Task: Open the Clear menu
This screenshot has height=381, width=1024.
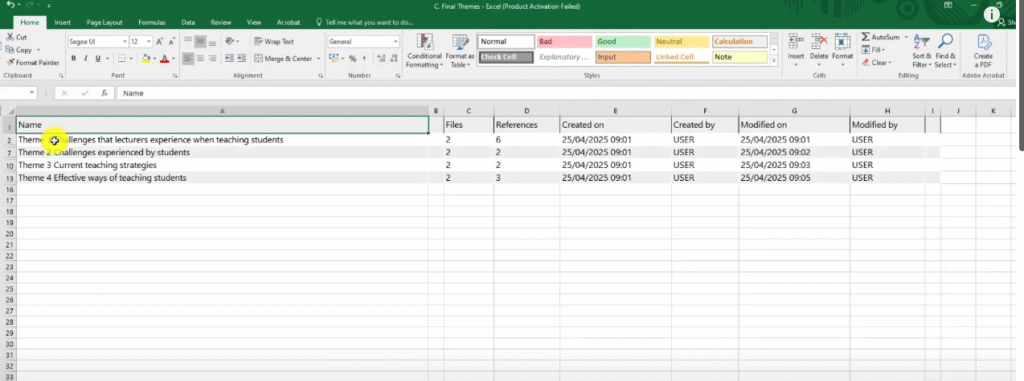Action: [876, 63]
